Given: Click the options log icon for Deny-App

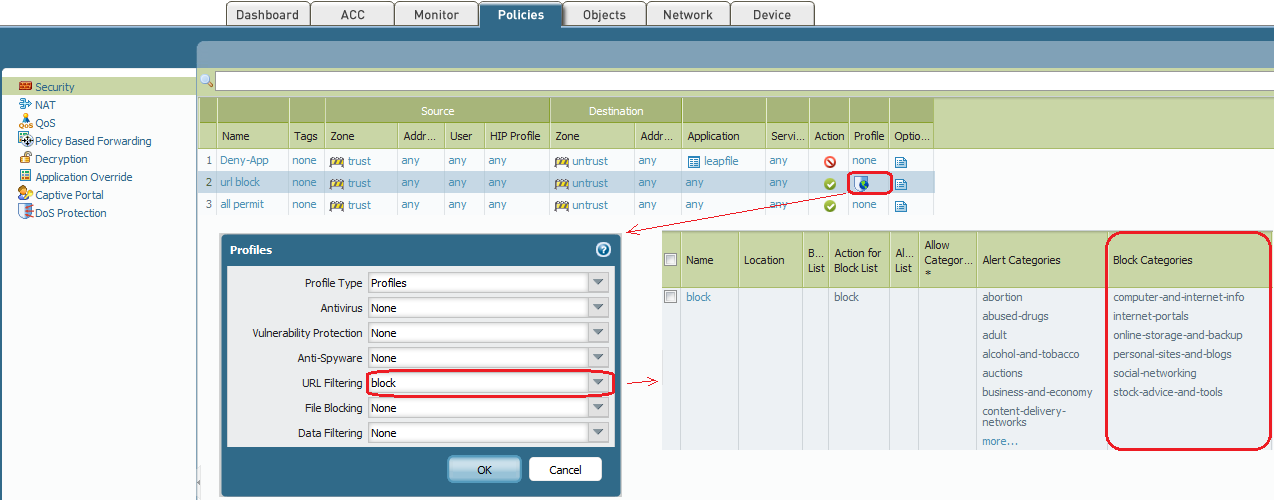Looking at the screenshot, I should point(901,161).
